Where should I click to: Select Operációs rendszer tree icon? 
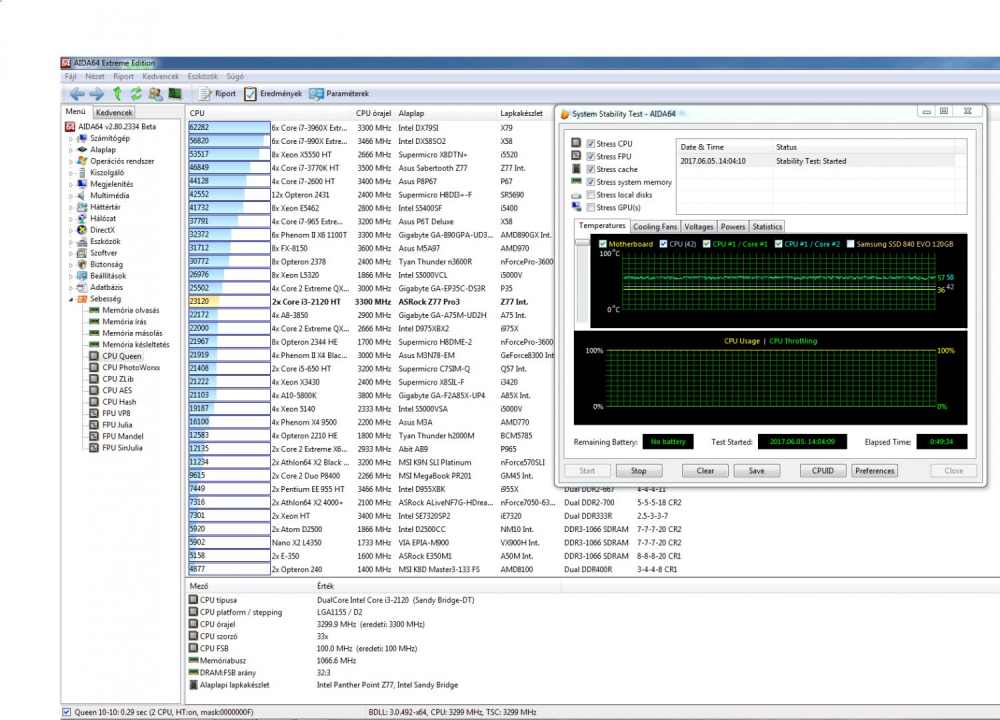[x=82, y=161]
